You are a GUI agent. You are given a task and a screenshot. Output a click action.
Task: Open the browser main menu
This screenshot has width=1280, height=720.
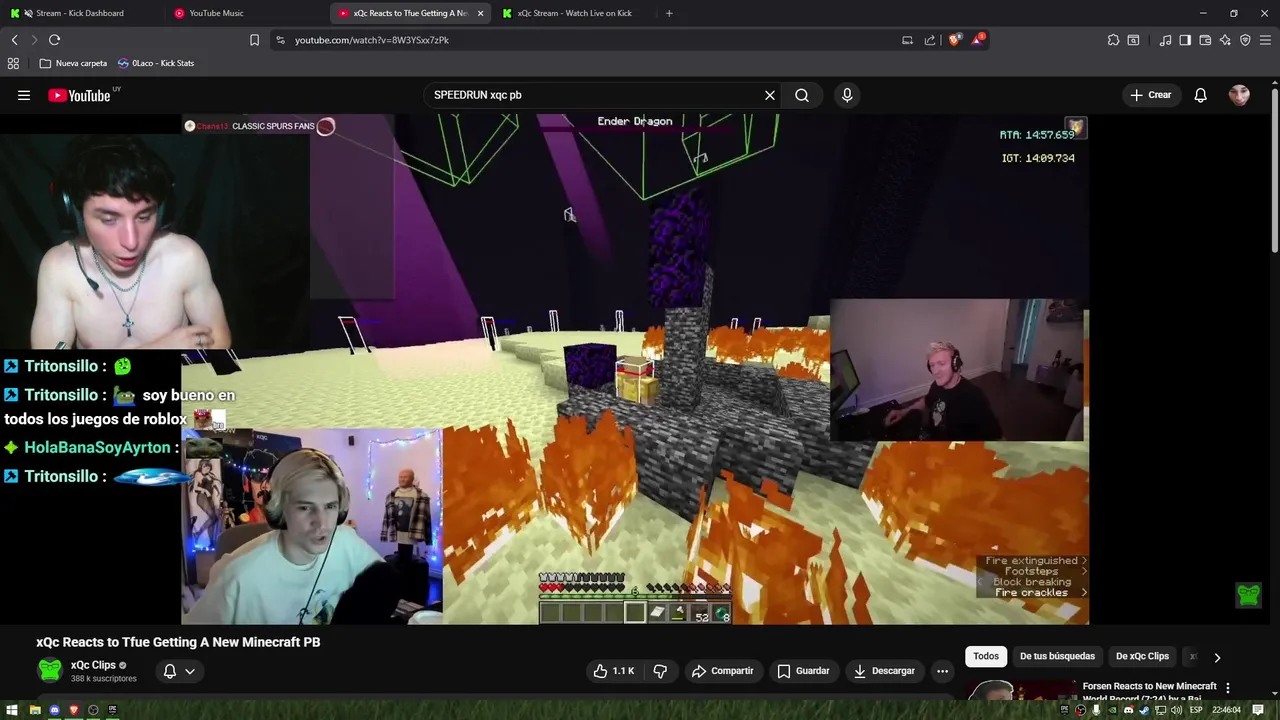point(1265,40)
